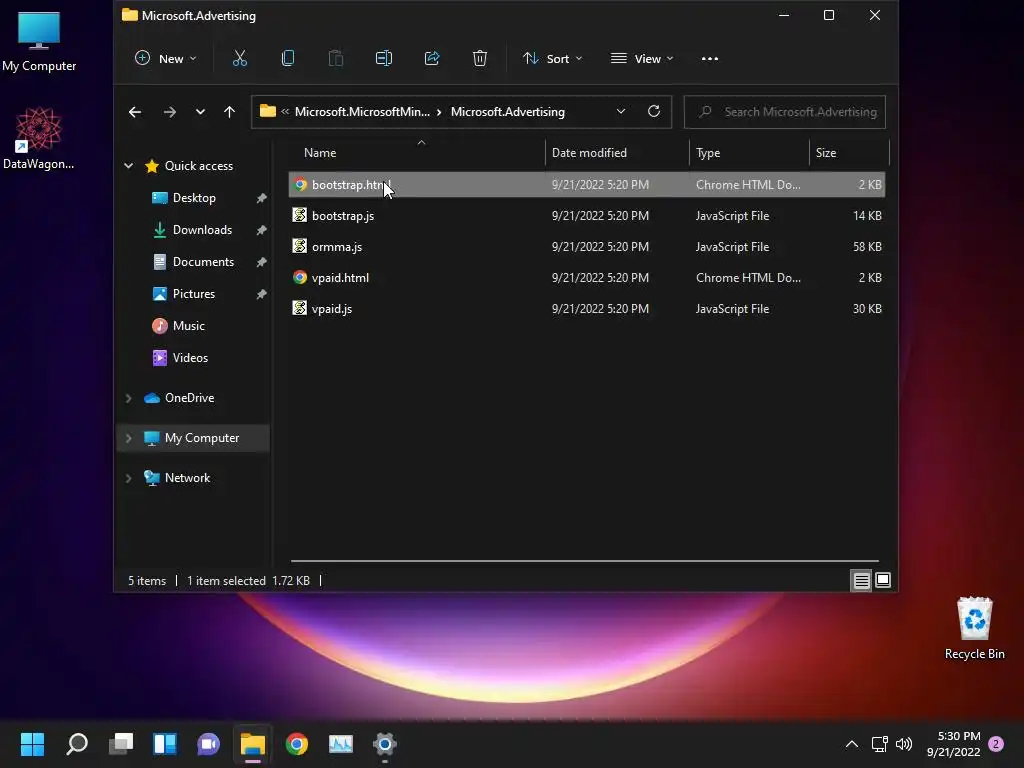
Task: Collapse the Quick access tree node
Action: pos(129,166)
